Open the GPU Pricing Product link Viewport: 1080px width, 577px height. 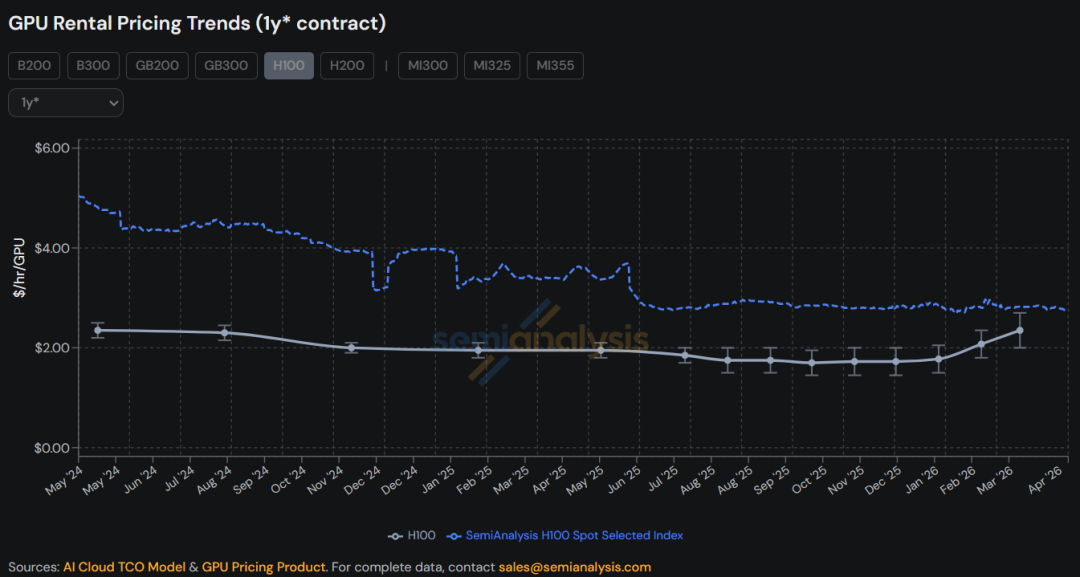[x=264, y=567]
